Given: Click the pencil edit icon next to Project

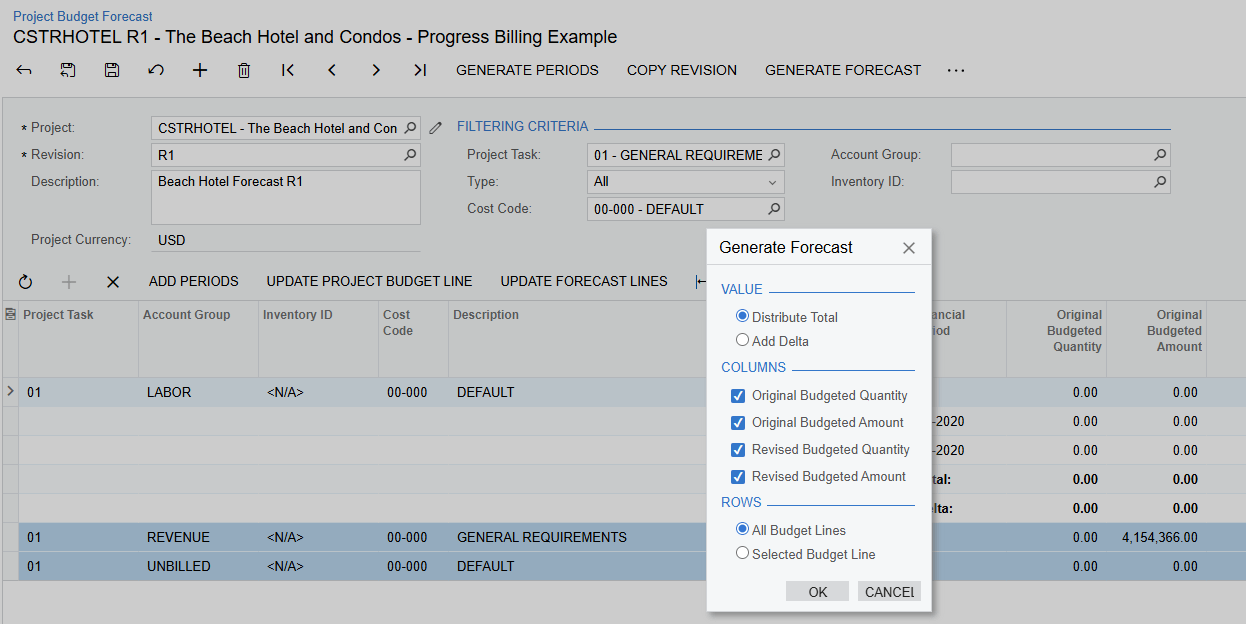Looking at the screenshot, I should pyautogui.click(x=435, y=127).
